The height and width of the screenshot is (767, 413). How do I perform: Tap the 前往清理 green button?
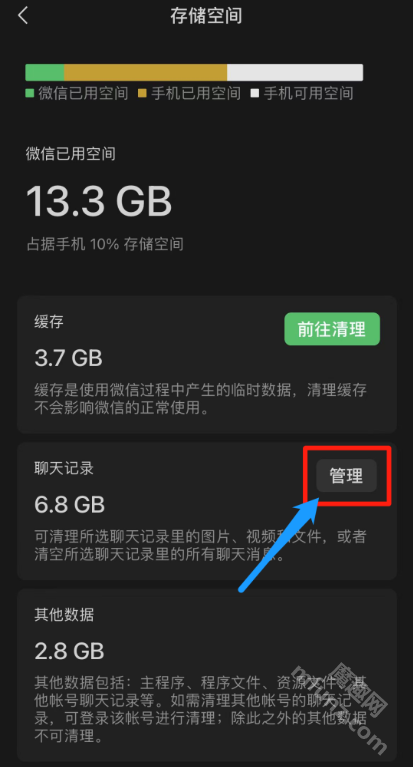click(x=332, y=329)
